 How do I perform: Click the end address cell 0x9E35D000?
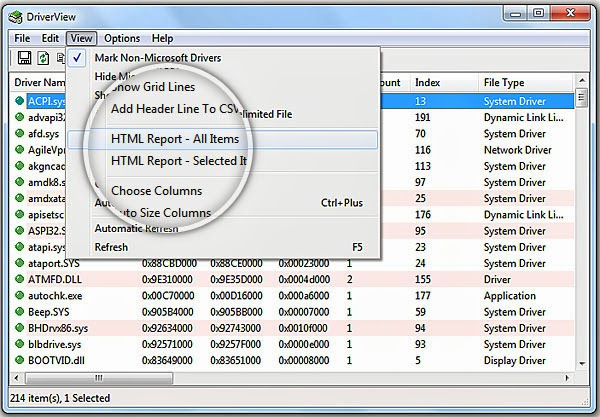tap(236, 279)
